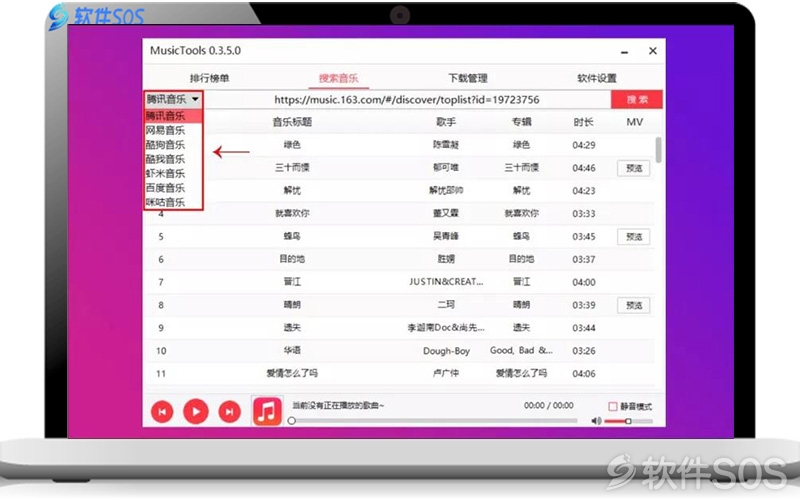Select song title 遗失 in row 9
This screenshot has height=500, width=800.
(x=292, y=328)
